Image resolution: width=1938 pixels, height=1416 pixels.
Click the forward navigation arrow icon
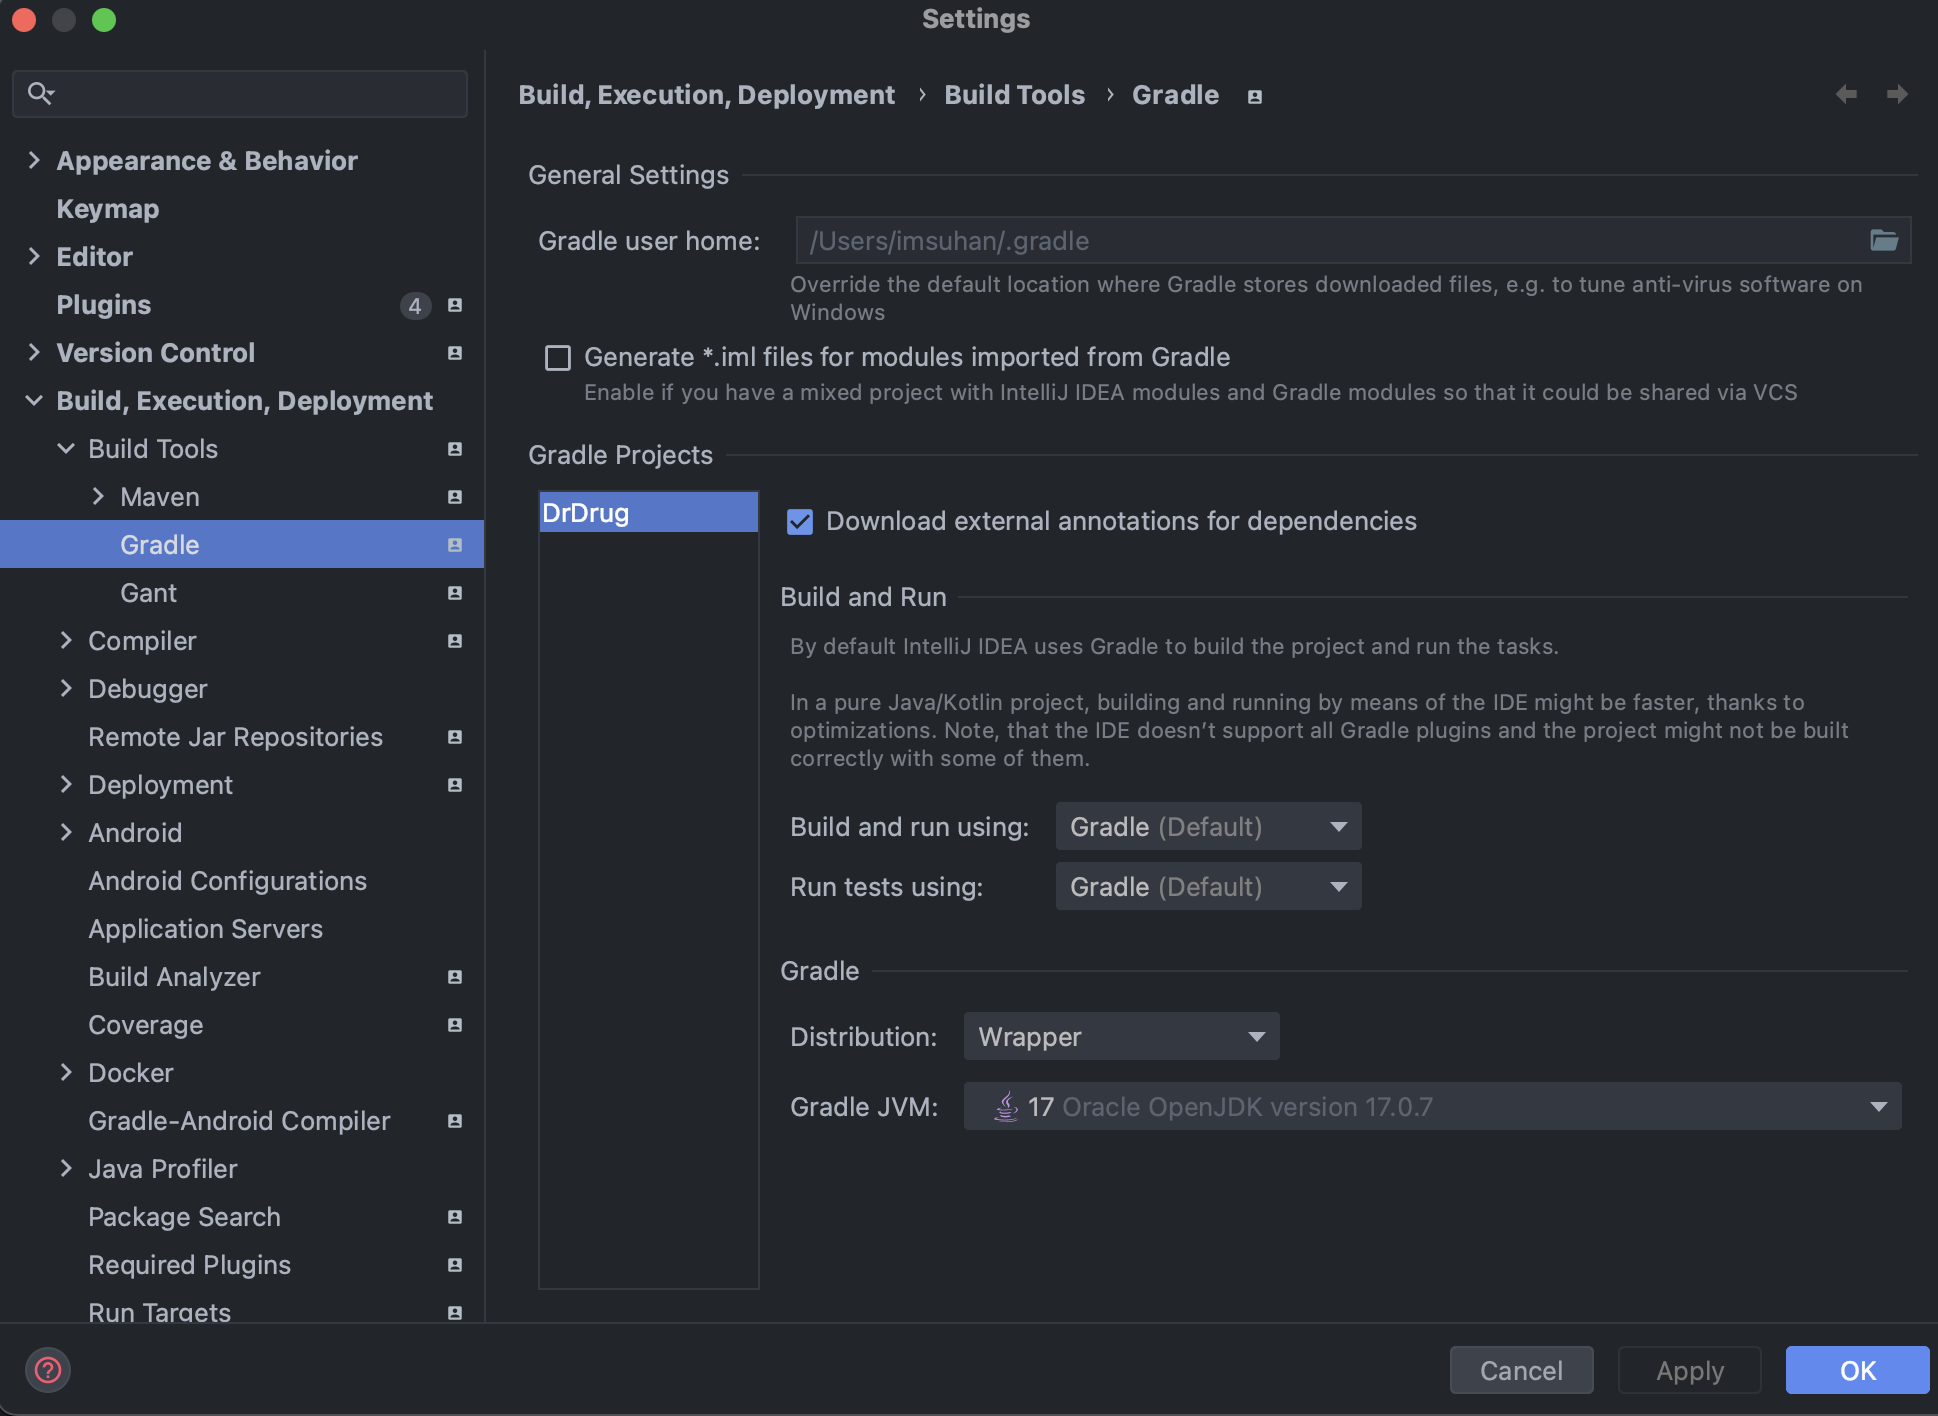[1897, 94]
